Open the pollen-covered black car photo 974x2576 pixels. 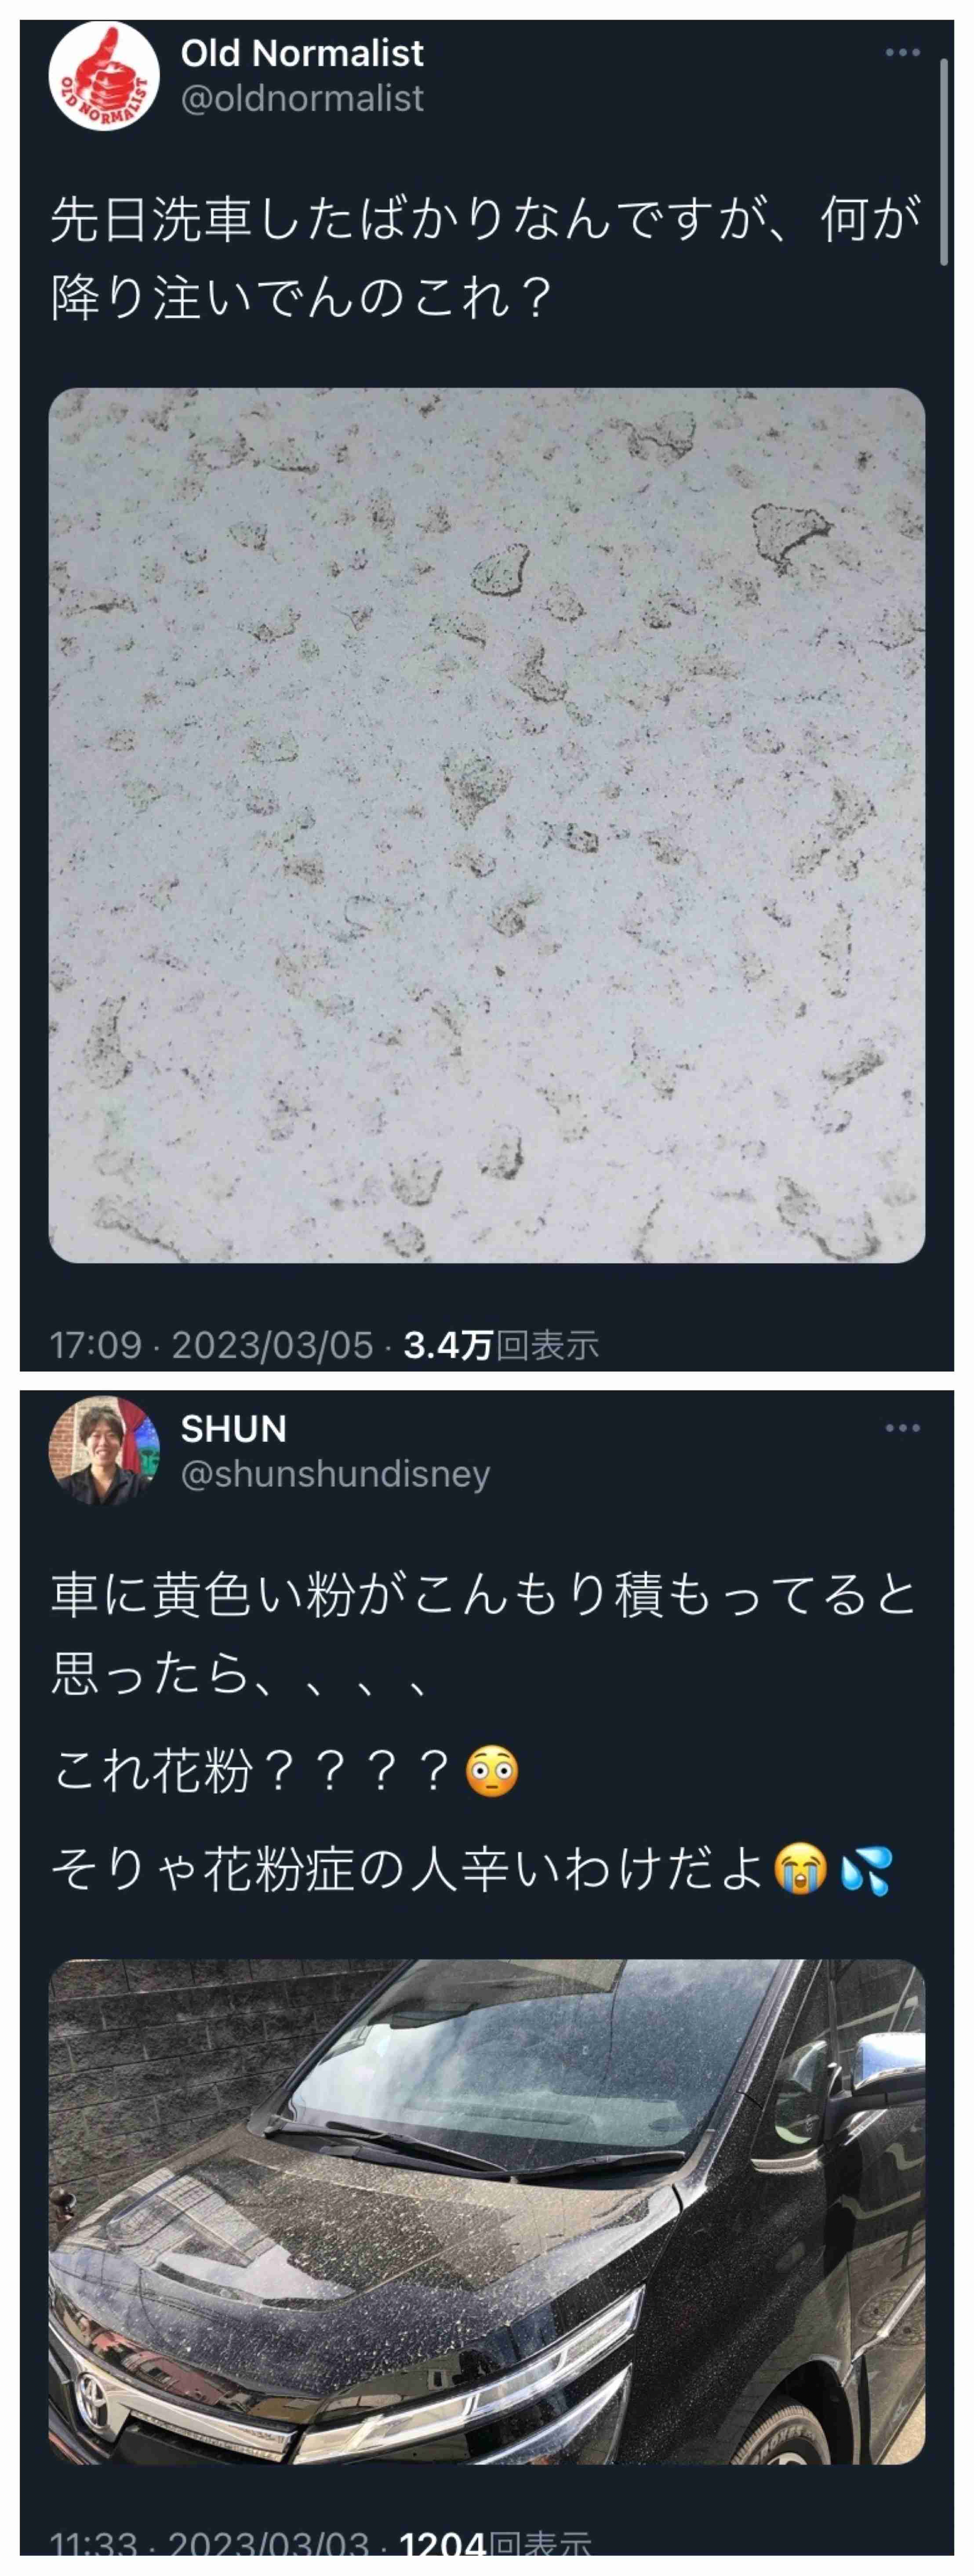click(487, 2211)
